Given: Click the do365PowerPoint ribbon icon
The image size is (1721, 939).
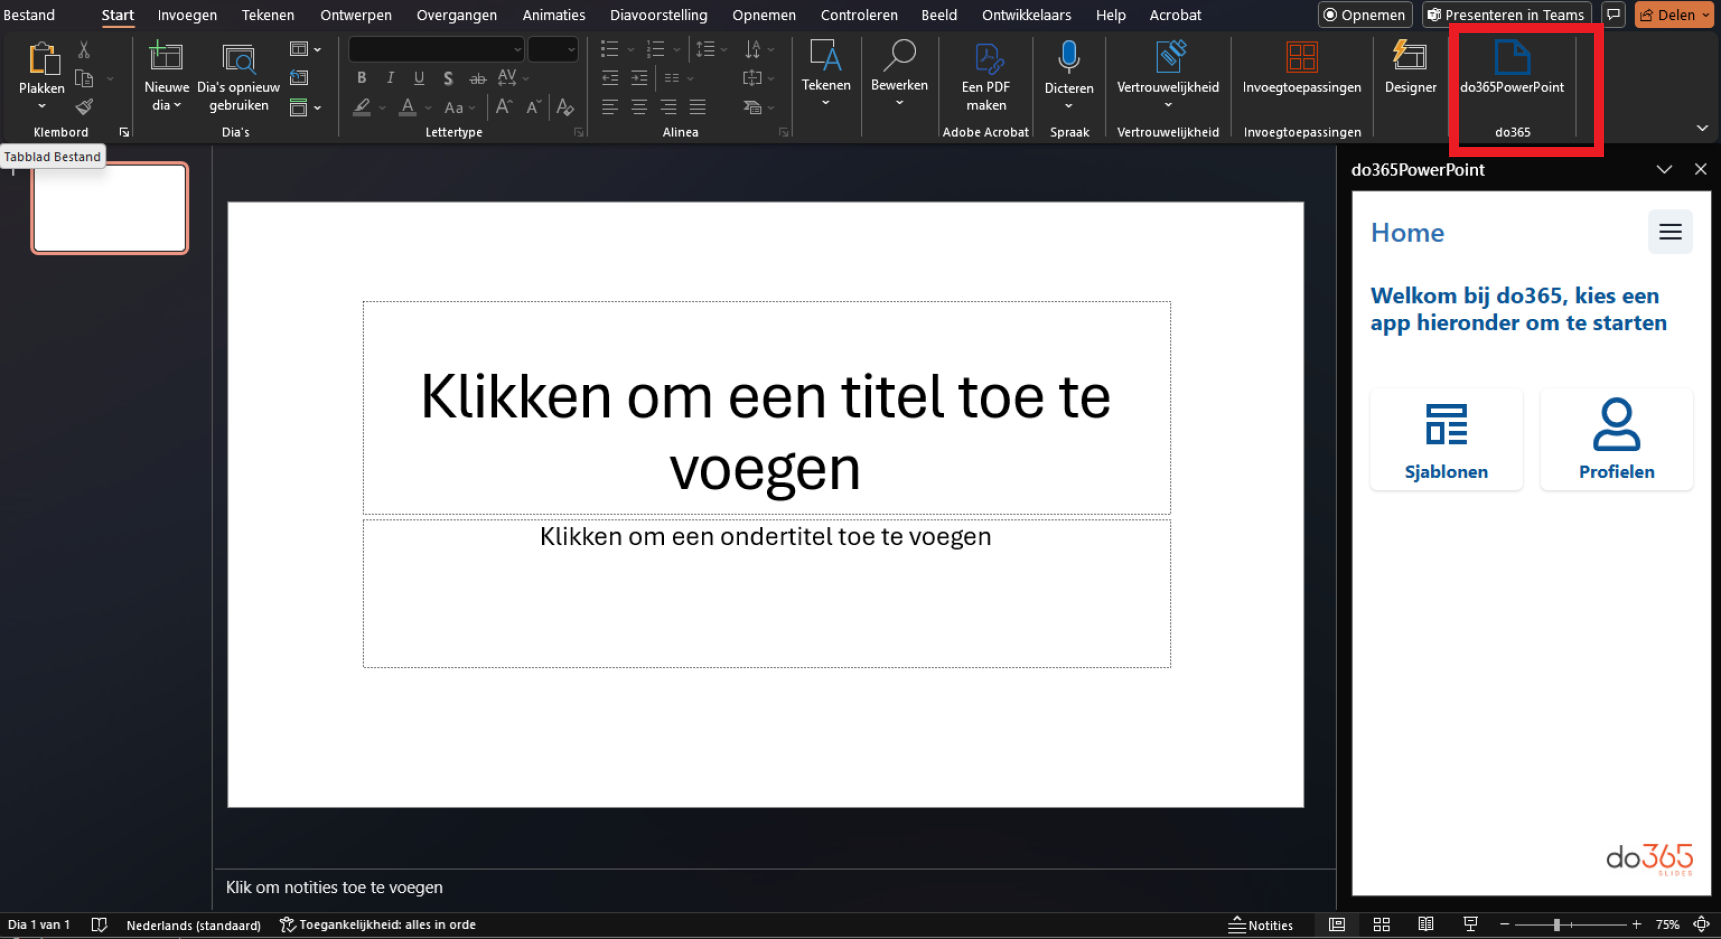Looking at the screenshot, I should tap(1511, 60).
